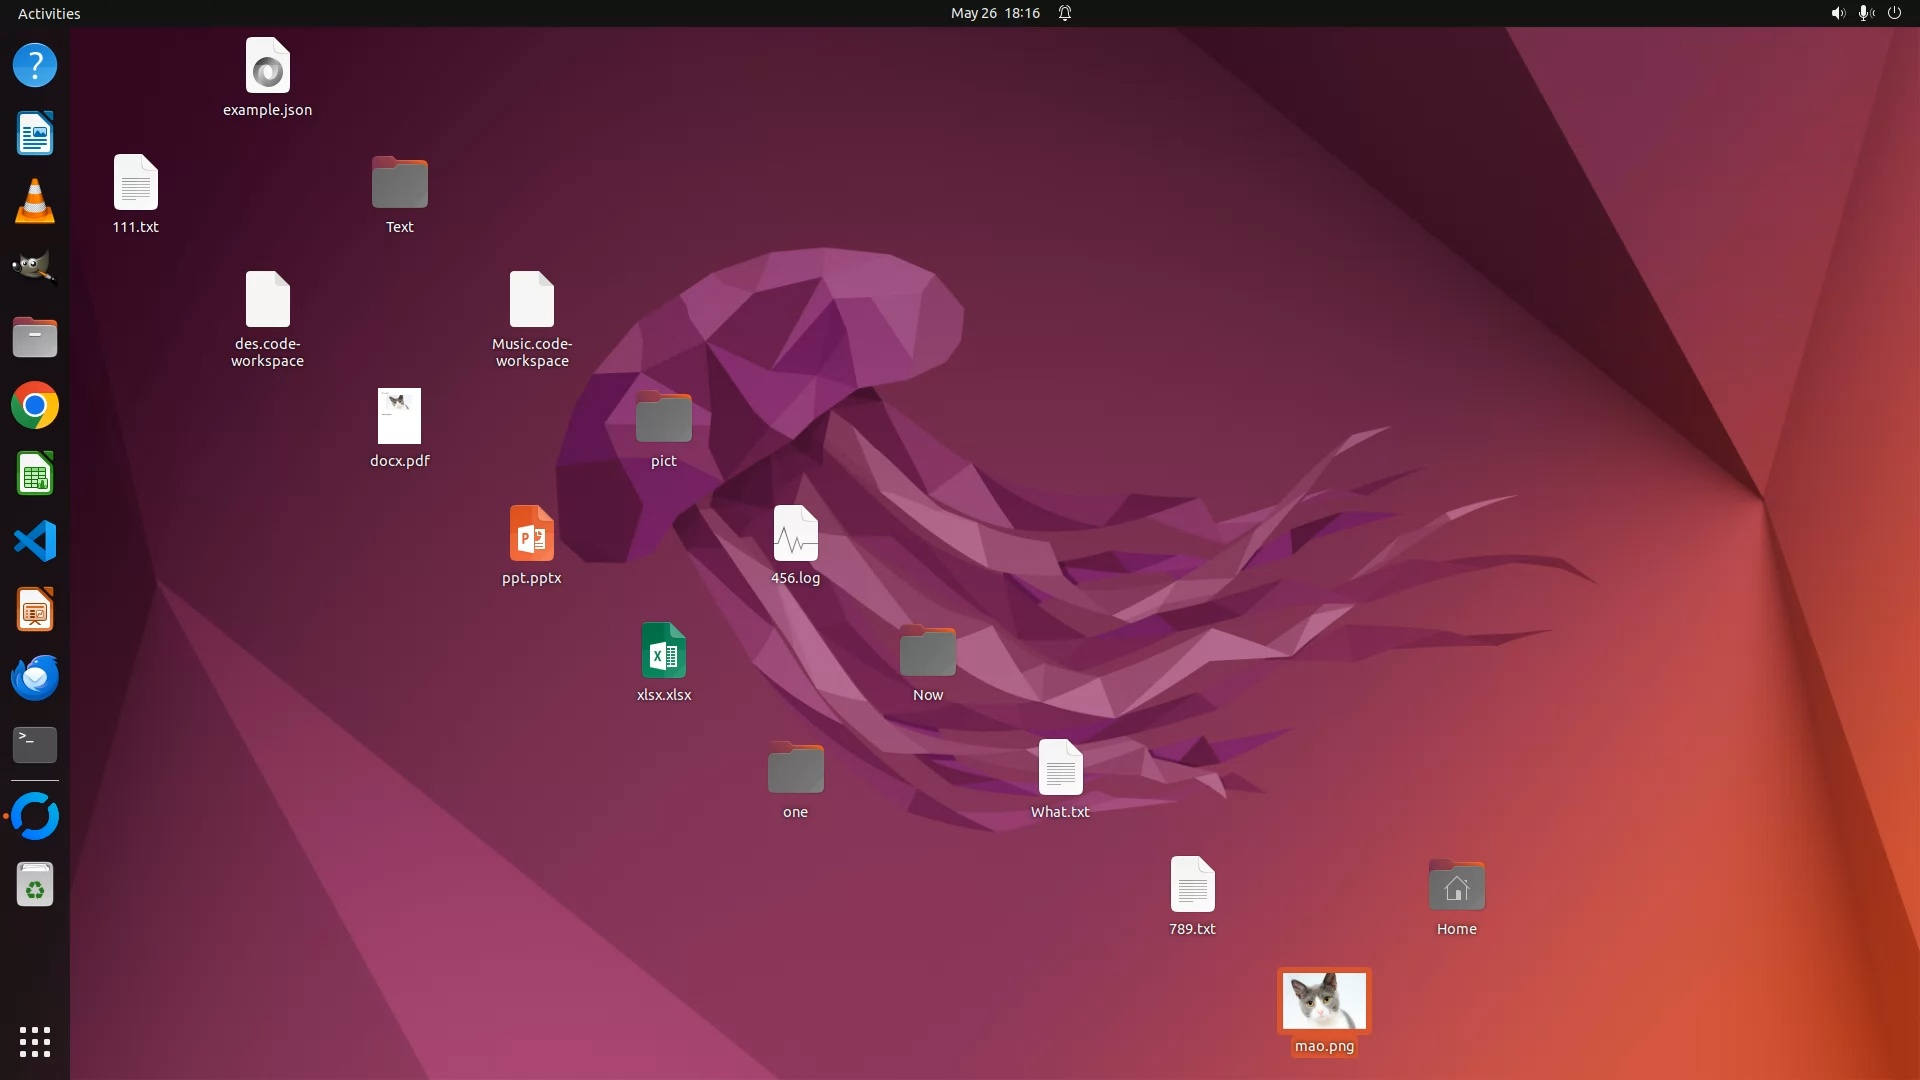Open LibreOffice Calc from dock
The width and height of the screenshot is (1920, 1080).
coord(35,474)
